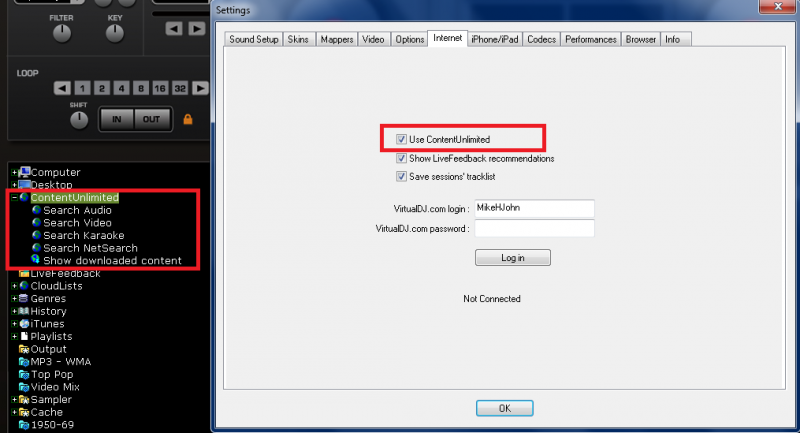Image resolution: width=800 pixels, height=433 pixels.
Task: Click the LiveFeedback folder icon
Action: coord(24,274)
